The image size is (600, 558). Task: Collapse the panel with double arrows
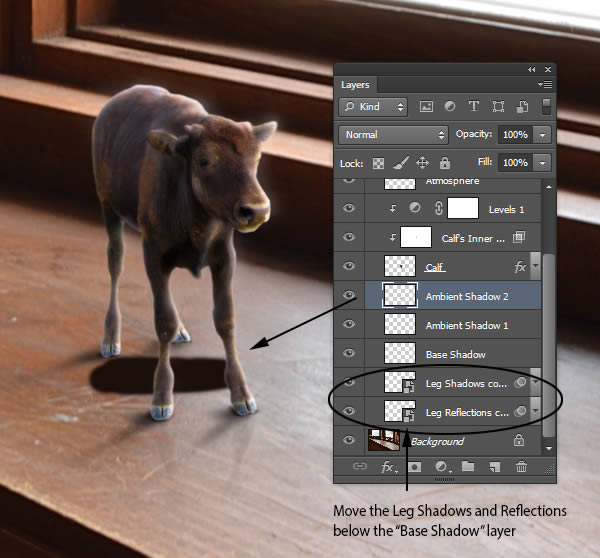pyautogui.click(x=532, y=69)
